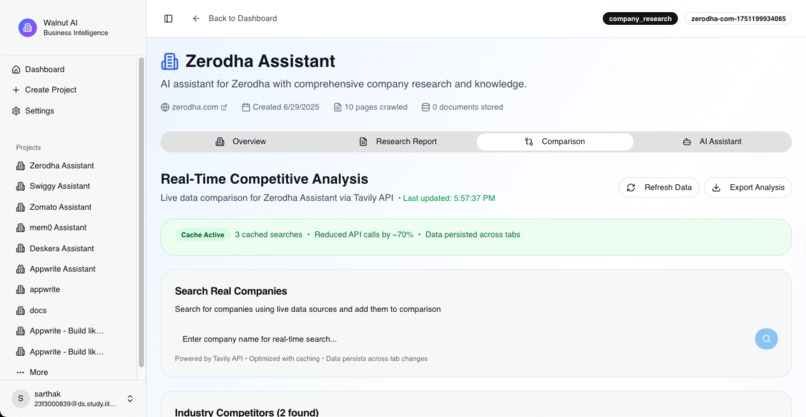Screen dimensions: 806x417
Task: Click the building icon beside Zerodha Assistant project
Action: pyautogui.click(x=21, y=166)
